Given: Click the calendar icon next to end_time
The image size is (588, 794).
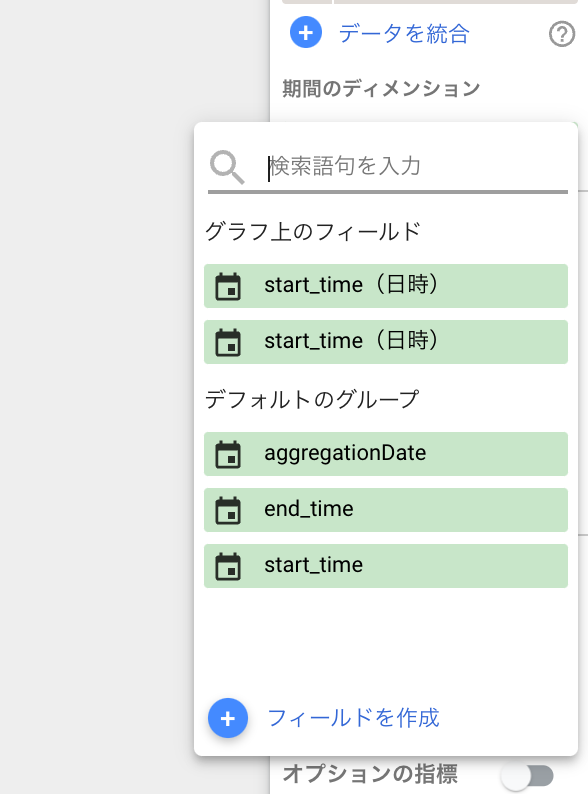Looking at the screenshot, I should 228,510.
